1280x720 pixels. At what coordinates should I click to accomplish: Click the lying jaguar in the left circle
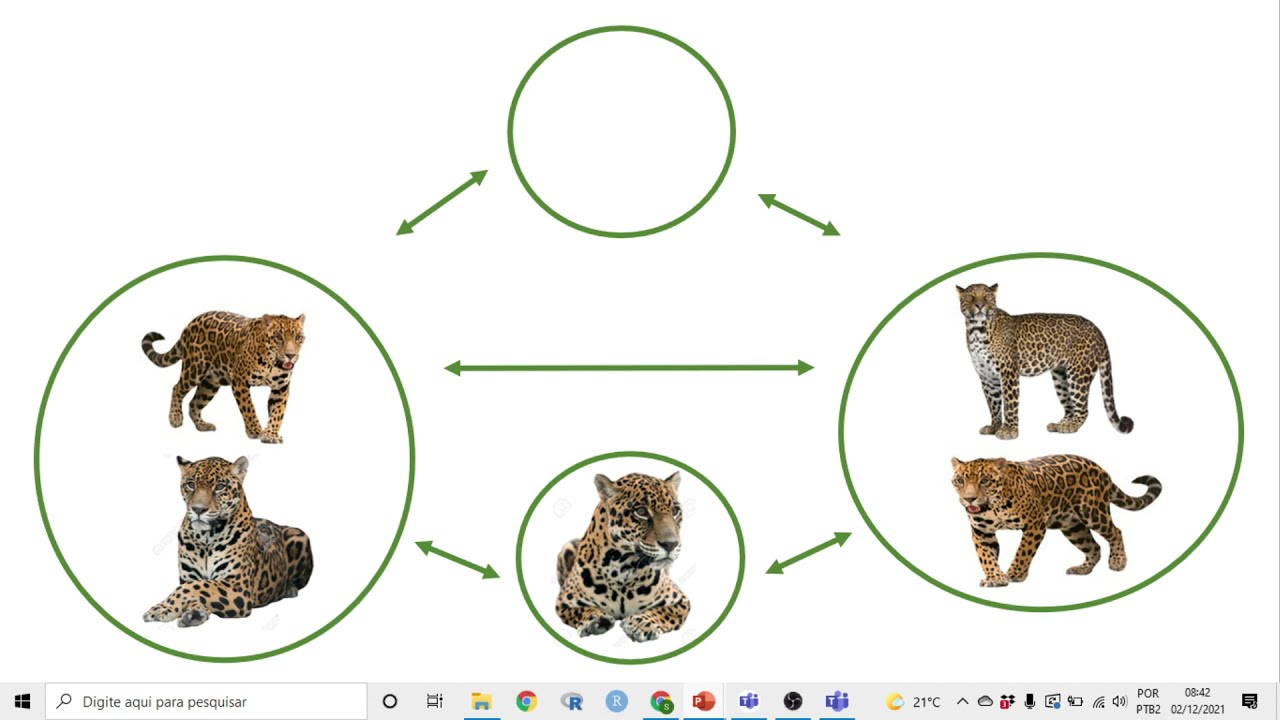click(x=227, y=541)
